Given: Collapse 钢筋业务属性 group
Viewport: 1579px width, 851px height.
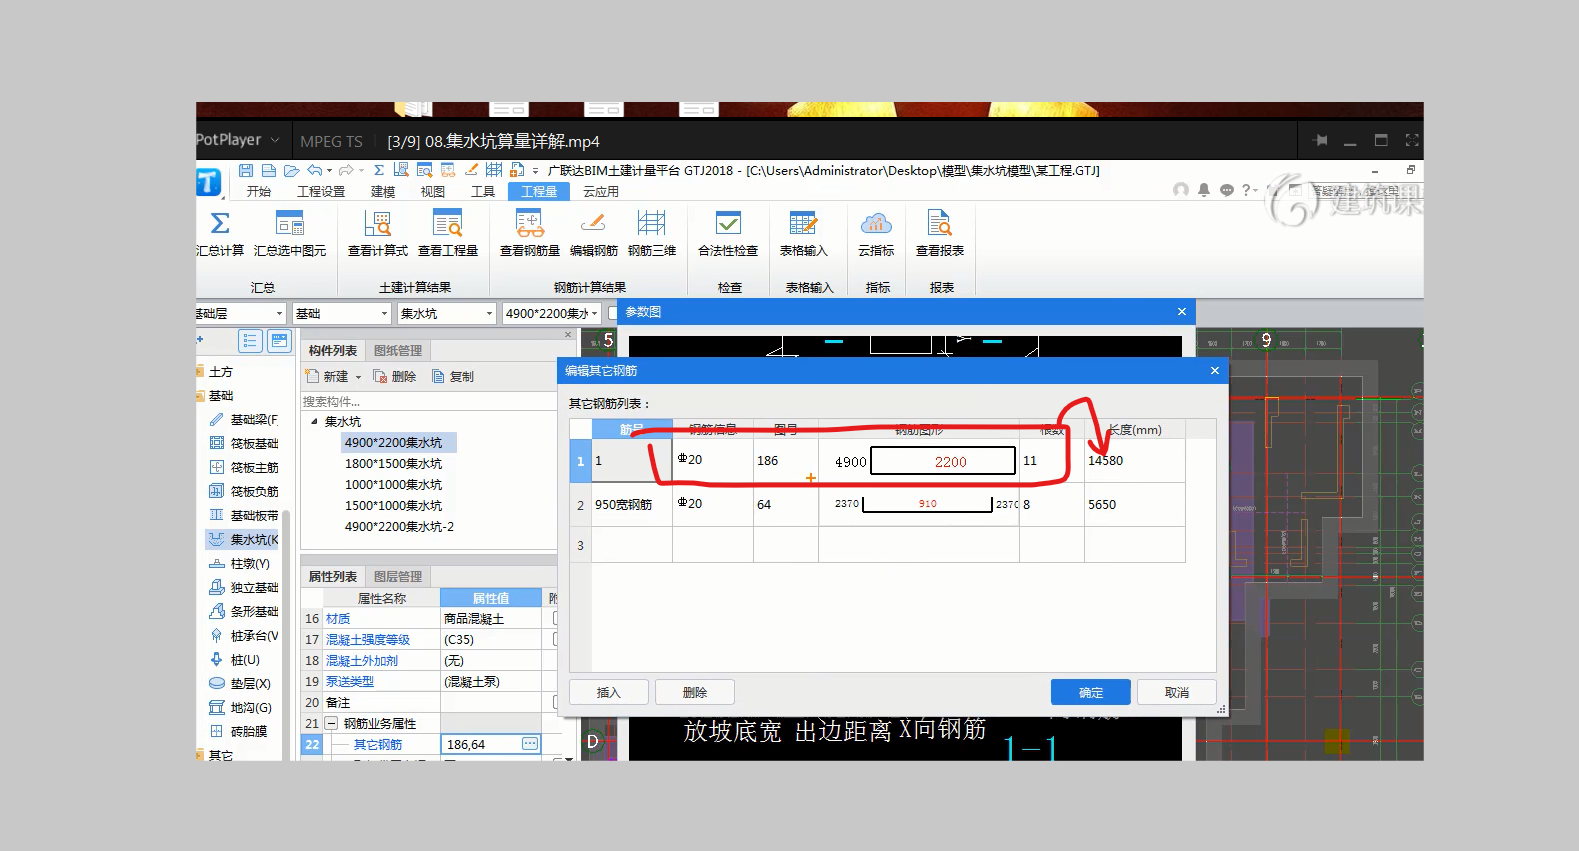Looking at the screenshot, I should [x=331, y=723].
